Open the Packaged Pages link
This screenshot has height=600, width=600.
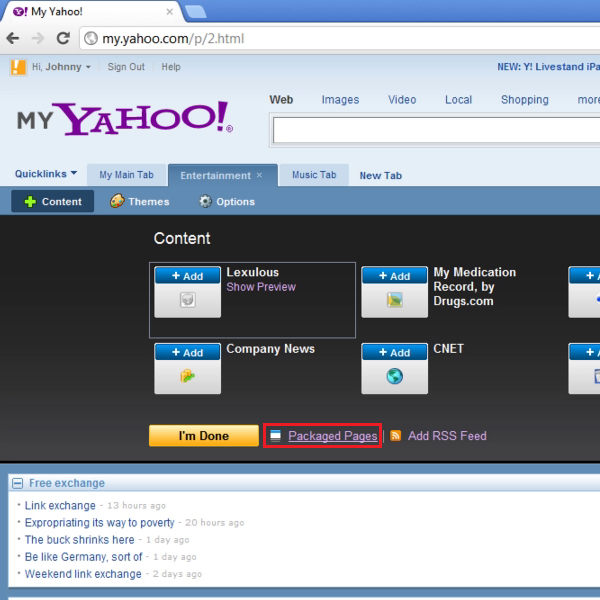pos(333,435)
